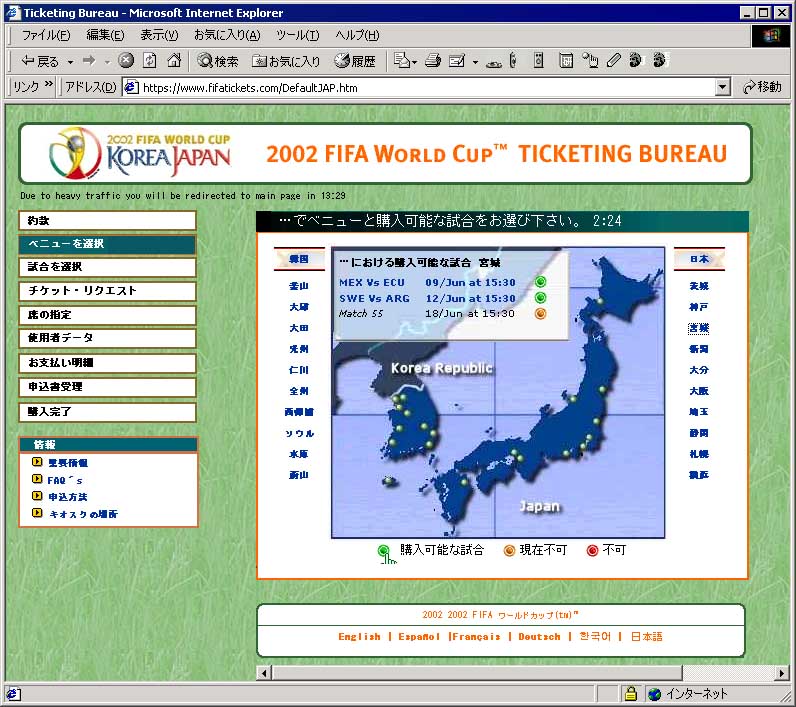796x707 pixels.
Task: Switch language to 日本語
Action: [646, 636]
